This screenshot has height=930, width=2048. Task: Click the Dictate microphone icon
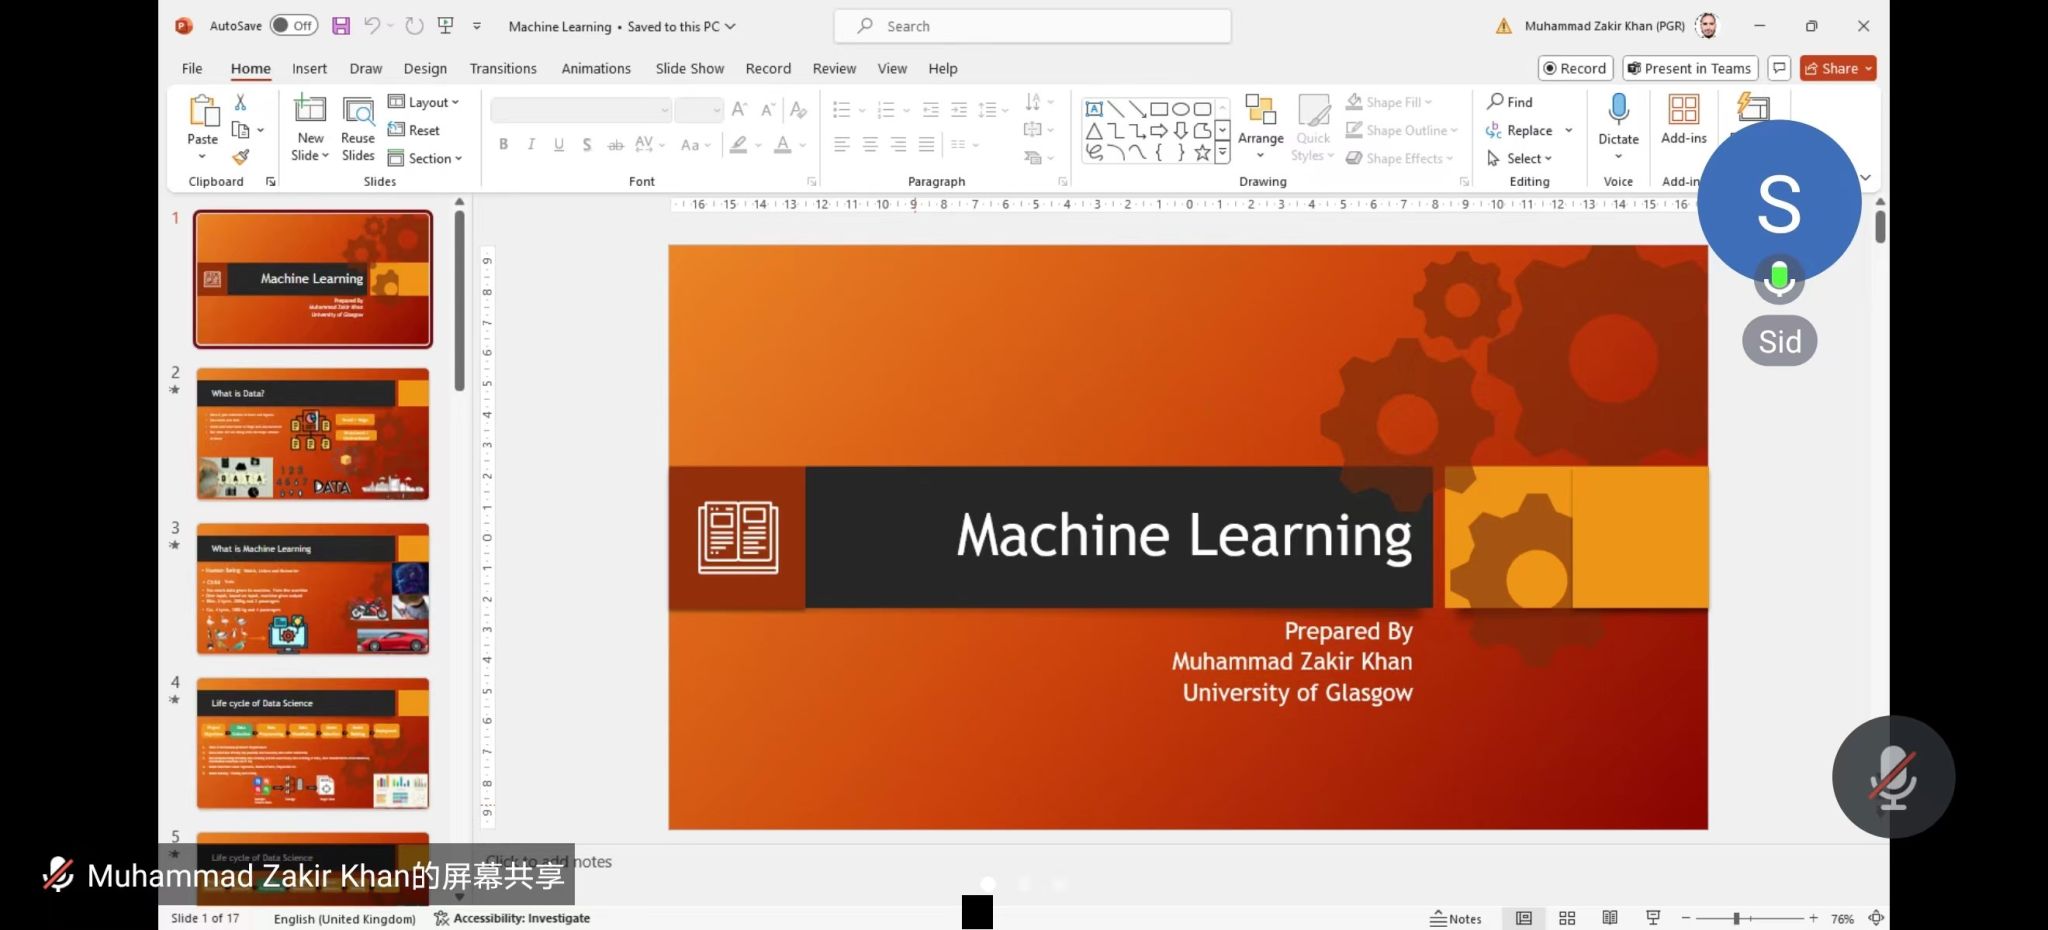(1618, 110)
